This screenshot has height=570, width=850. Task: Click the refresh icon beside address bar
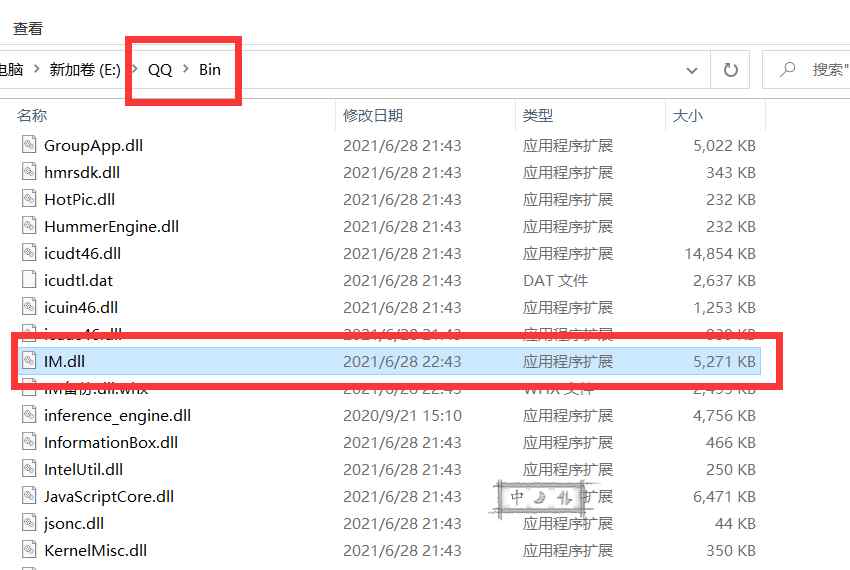click(x=731, y=70)
